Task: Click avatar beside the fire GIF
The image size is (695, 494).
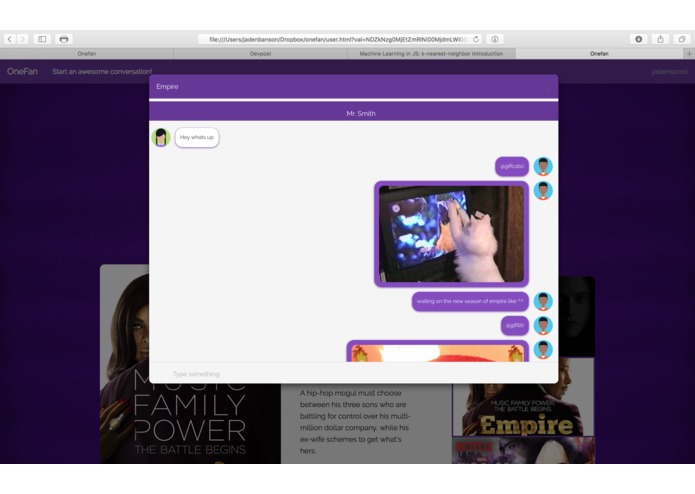Action: [543, 349]
